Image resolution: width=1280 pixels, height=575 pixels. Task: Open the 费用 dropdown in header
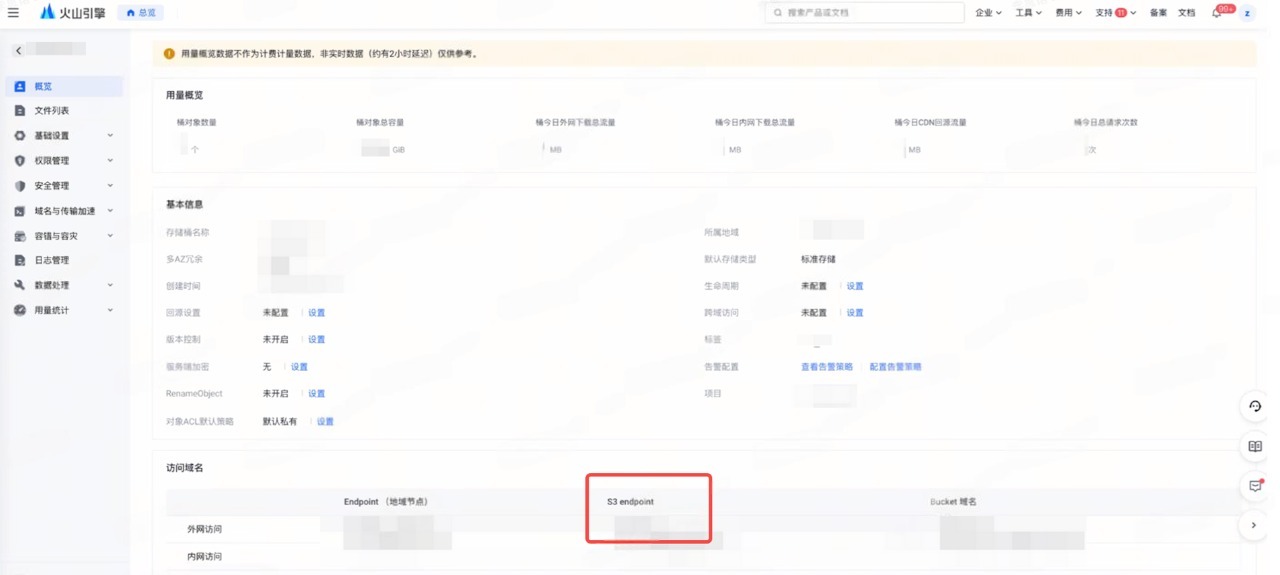click(1068, 13)
